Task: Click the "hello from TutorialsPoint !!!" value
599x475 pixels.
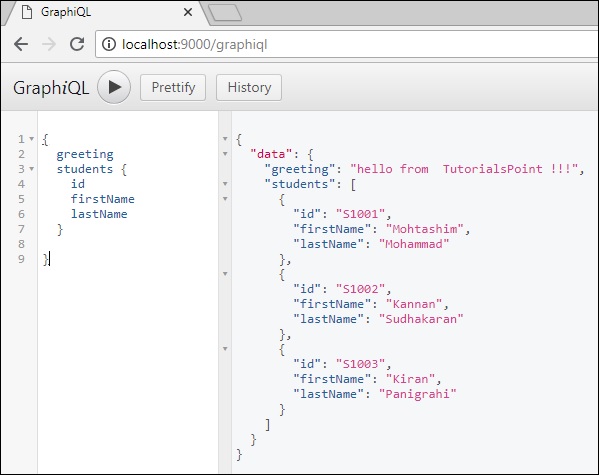Action: (464, 169)
